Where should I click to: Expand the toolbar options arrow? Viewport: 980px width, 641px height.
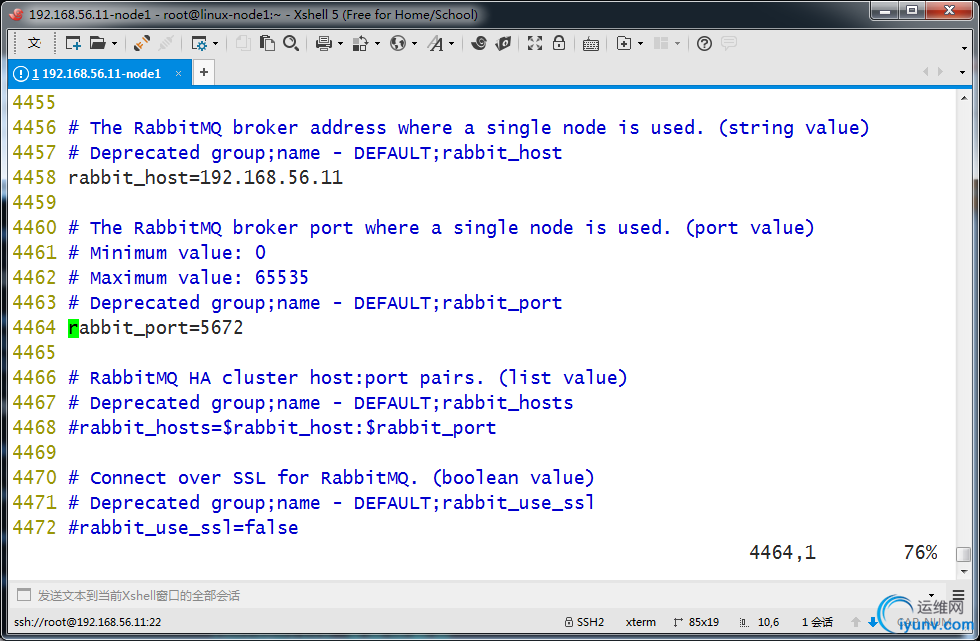pyautogui.click(x=964, y=48)
